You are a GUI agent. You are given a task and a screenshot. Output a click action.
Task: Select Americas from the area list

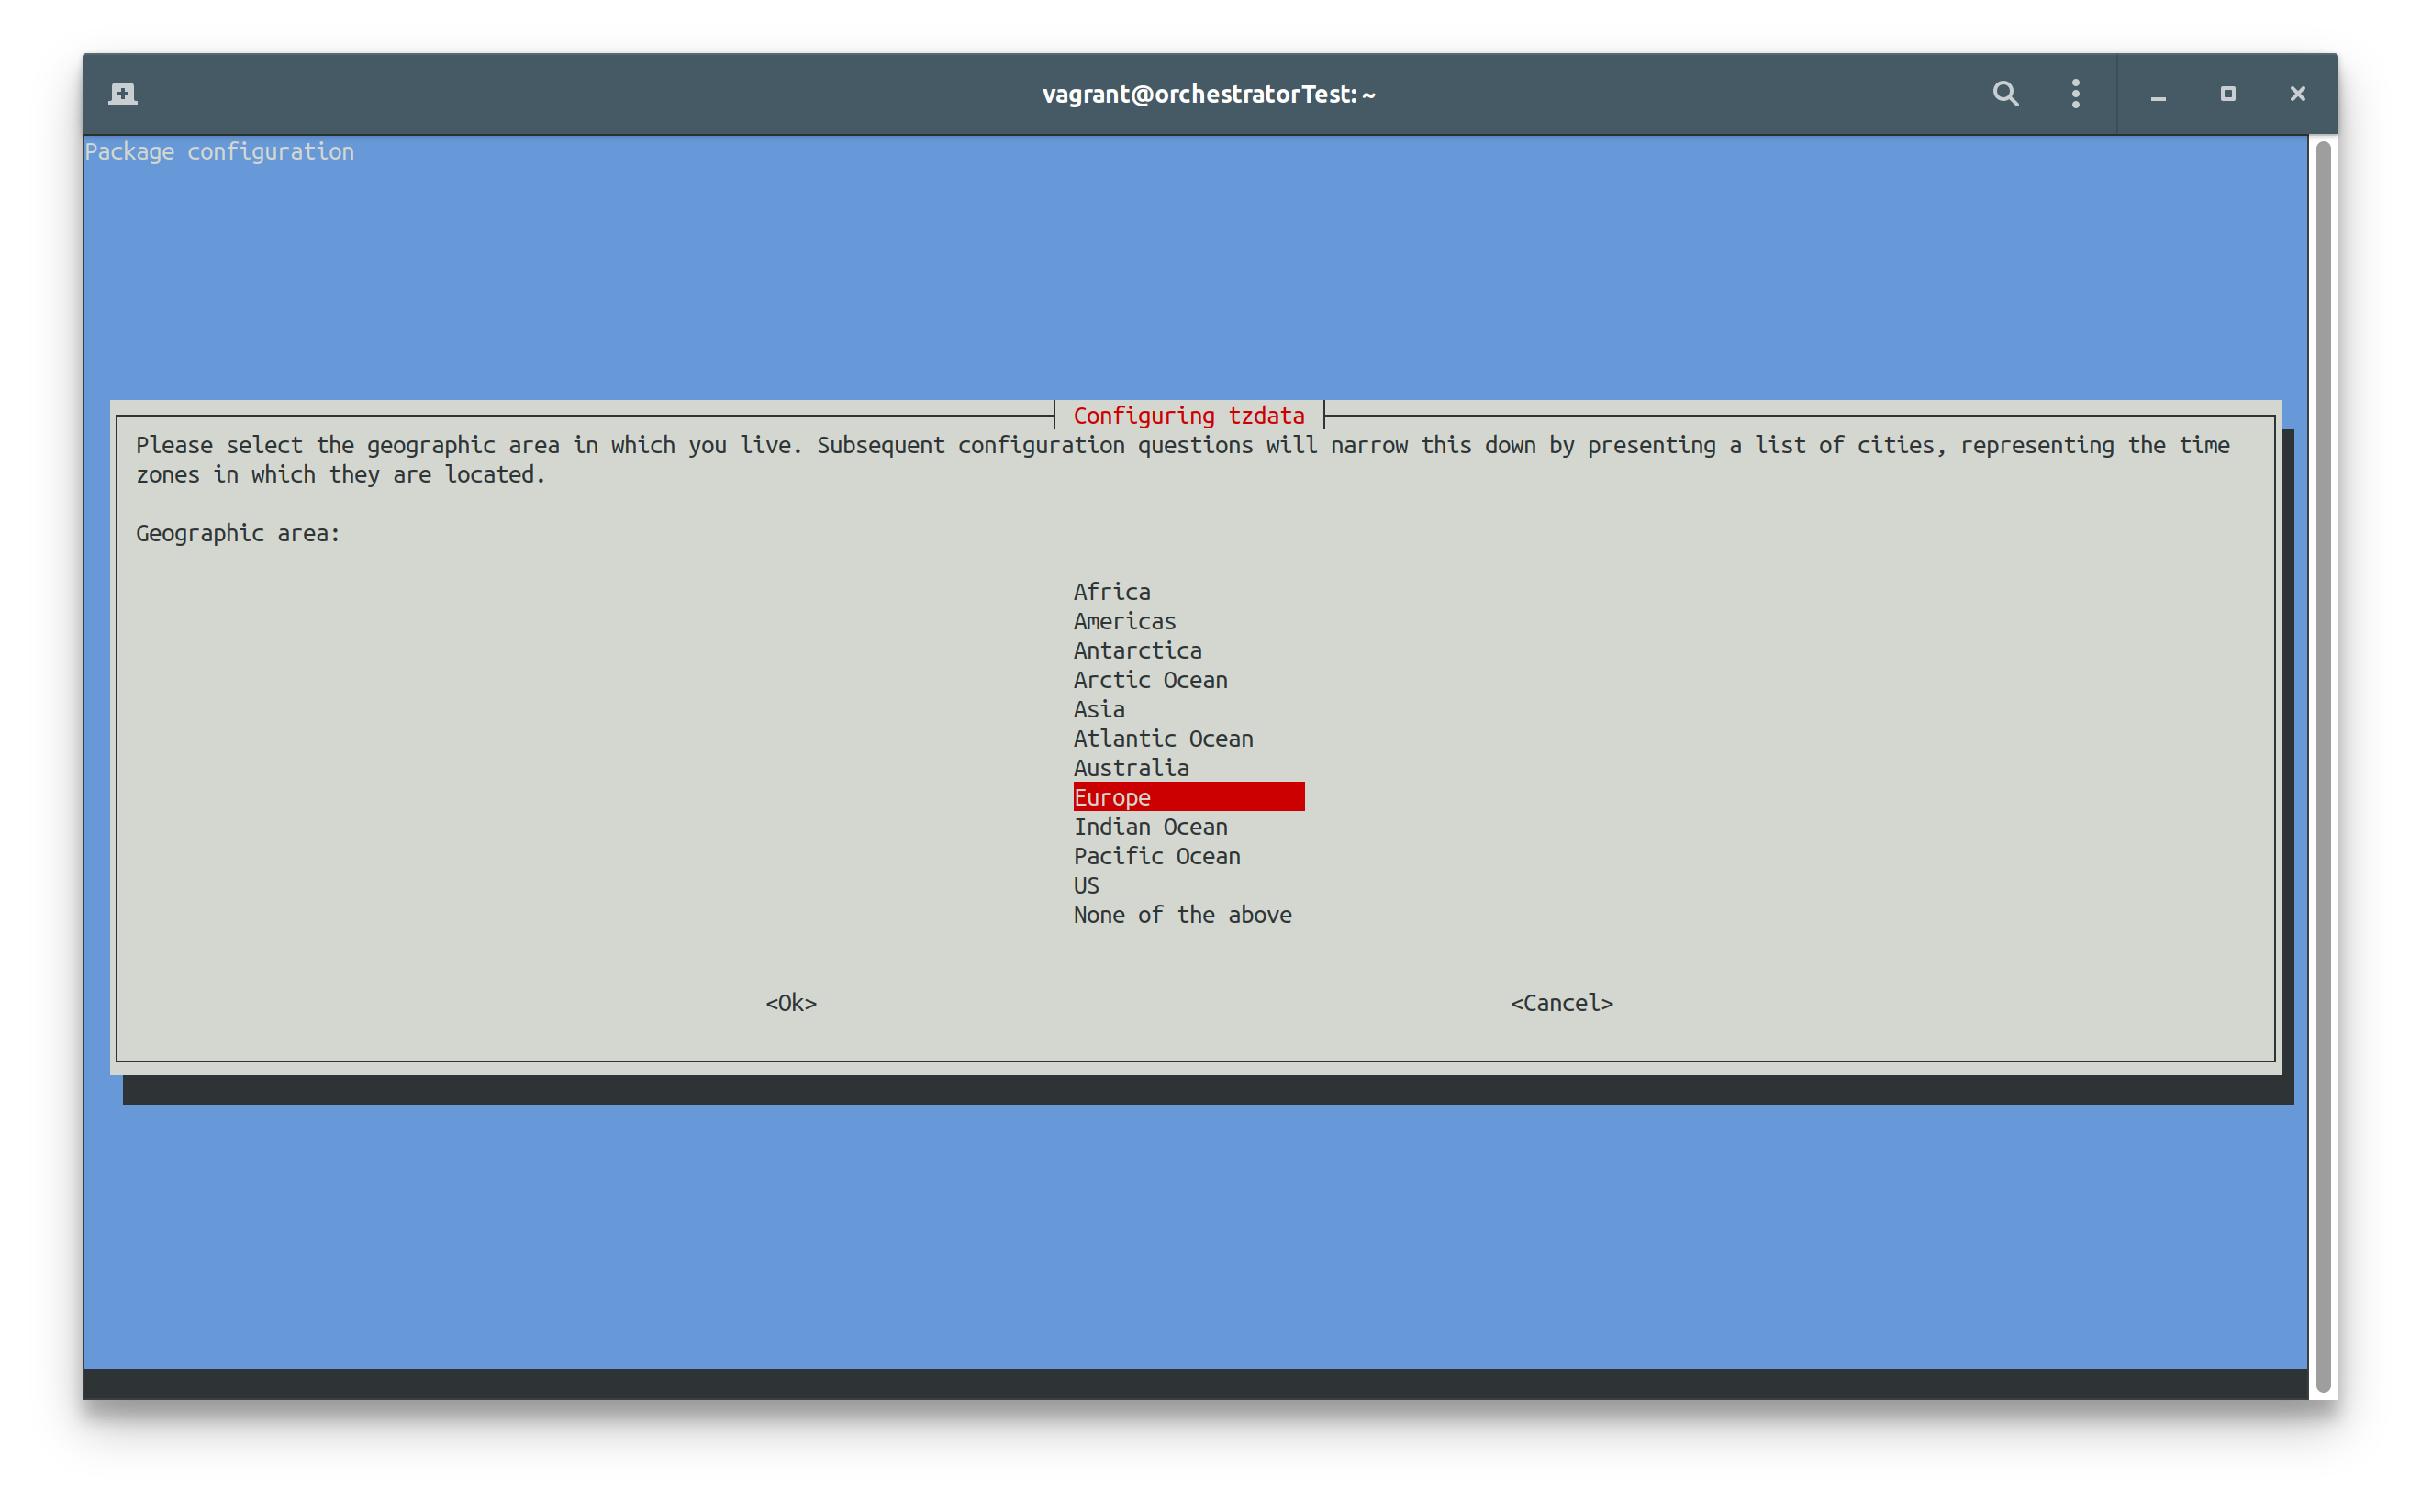coord(1124,621)
